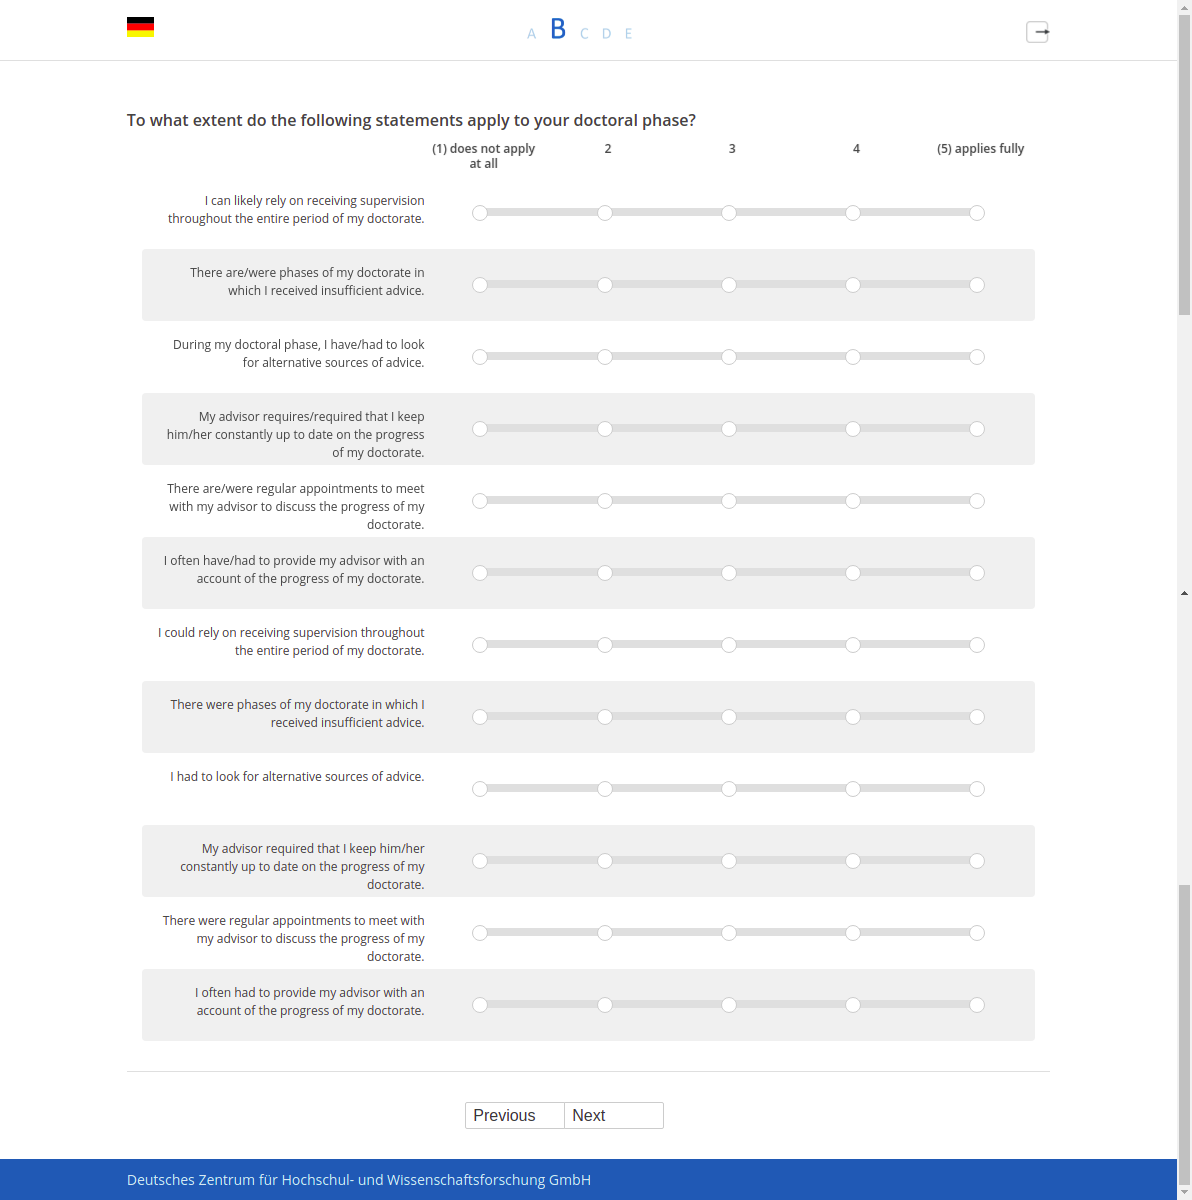Click the "Deutsches Zentrum für Hochschul-" footer text

[x=359, y=1180]
